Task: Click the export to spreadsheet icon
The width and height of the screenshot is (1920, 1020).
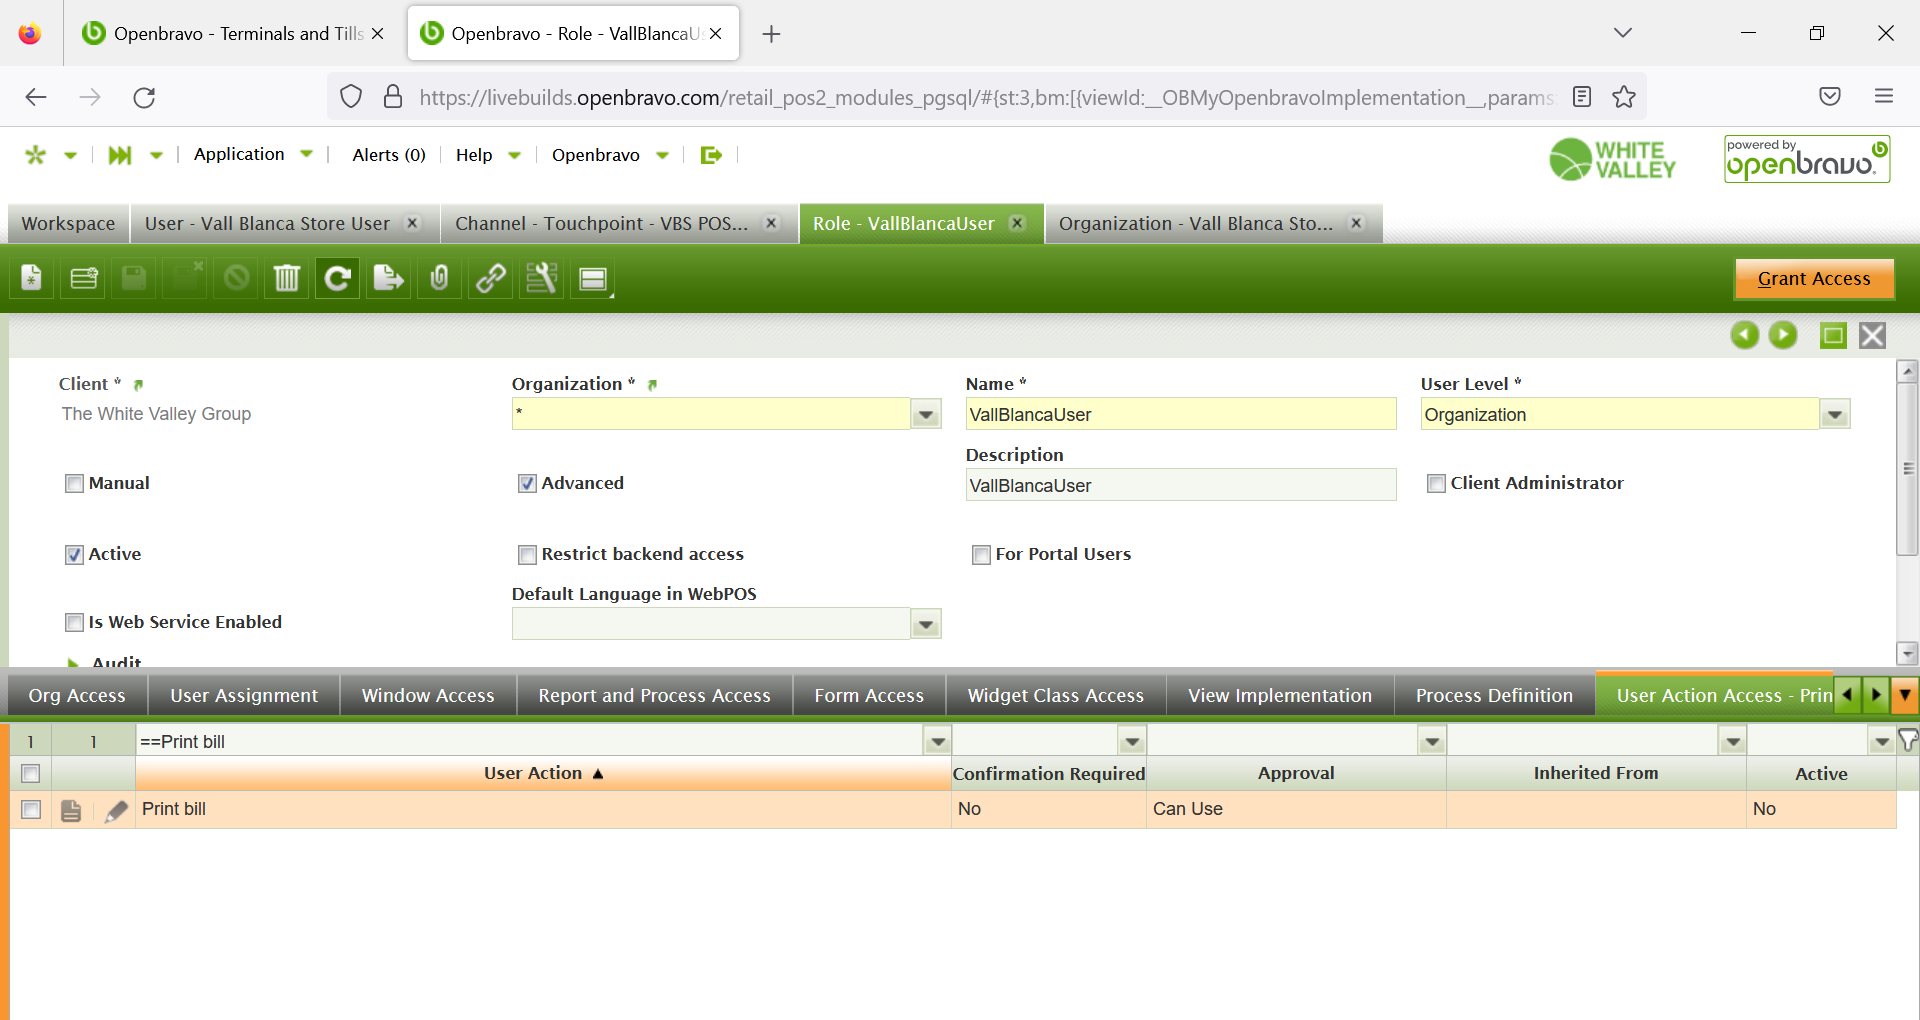Action: click(x=389, y=279)
